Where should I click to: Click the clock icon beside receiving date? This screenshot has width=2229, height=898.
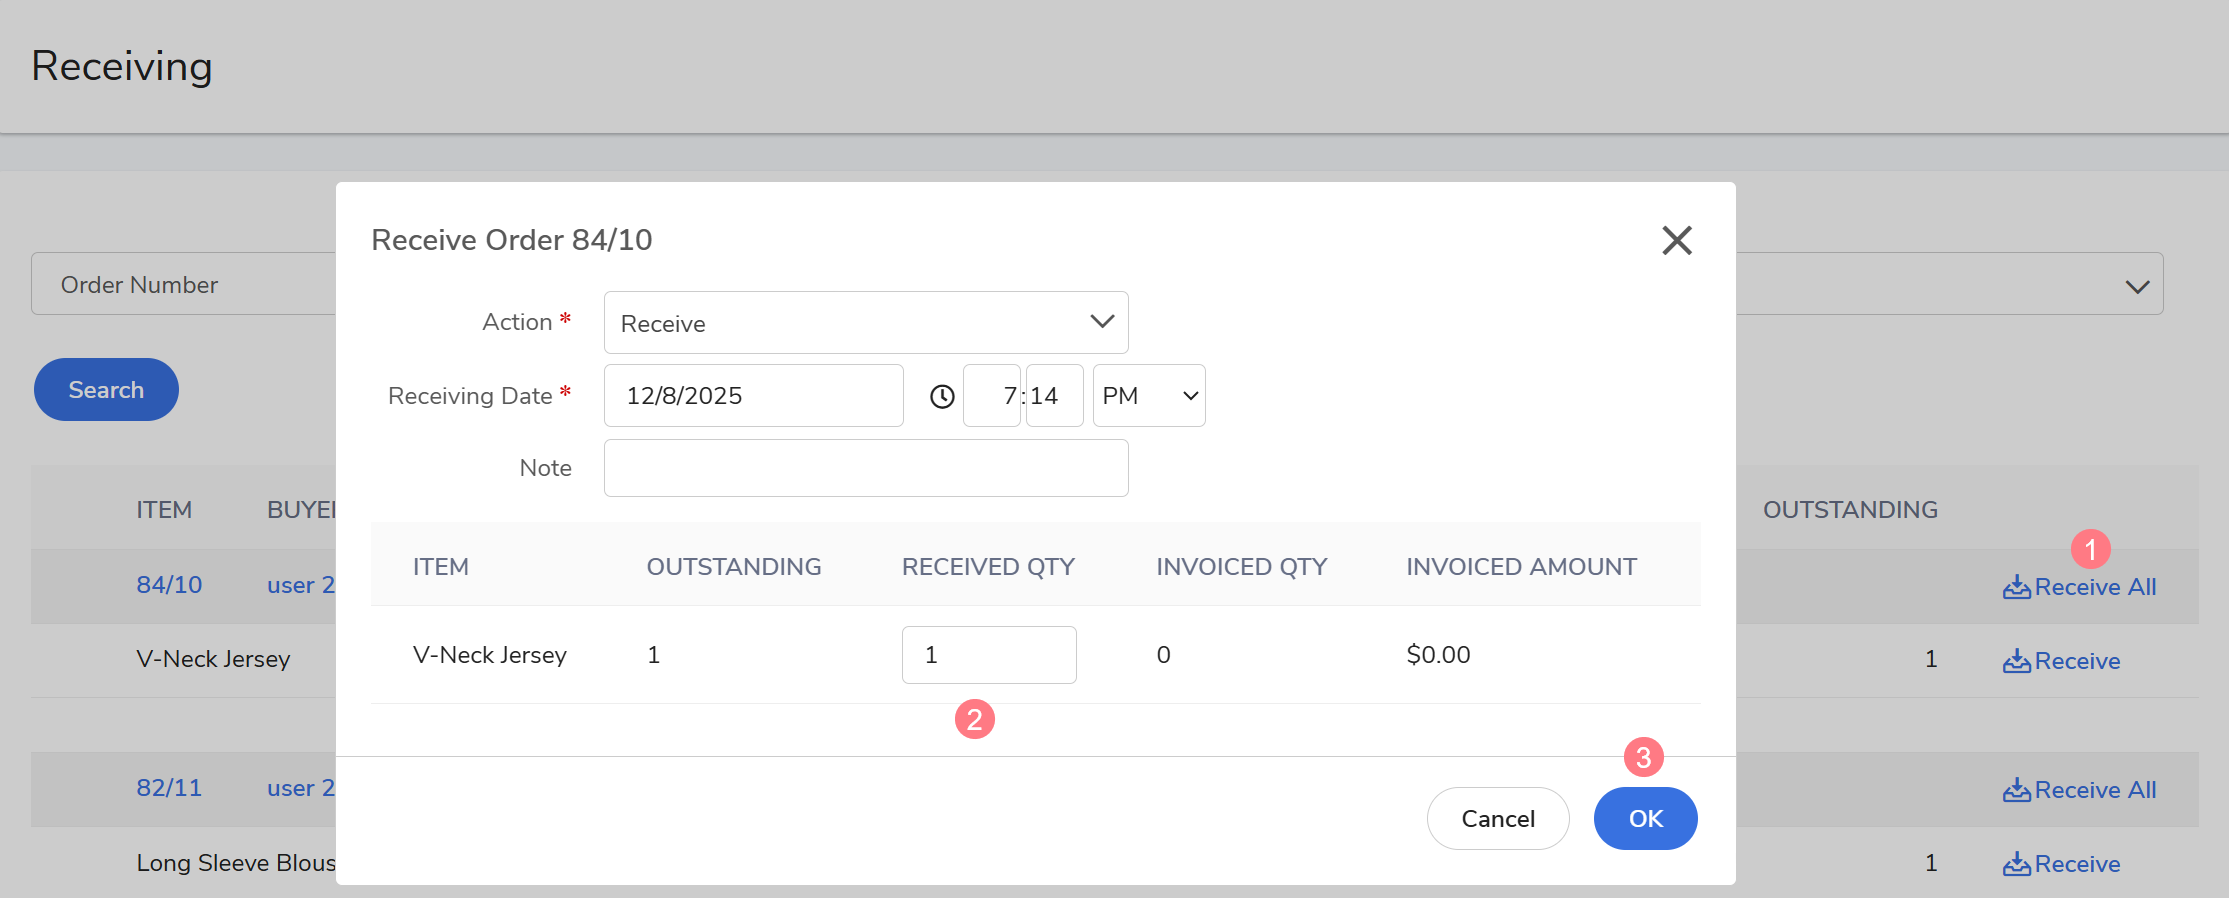[942, 396]
